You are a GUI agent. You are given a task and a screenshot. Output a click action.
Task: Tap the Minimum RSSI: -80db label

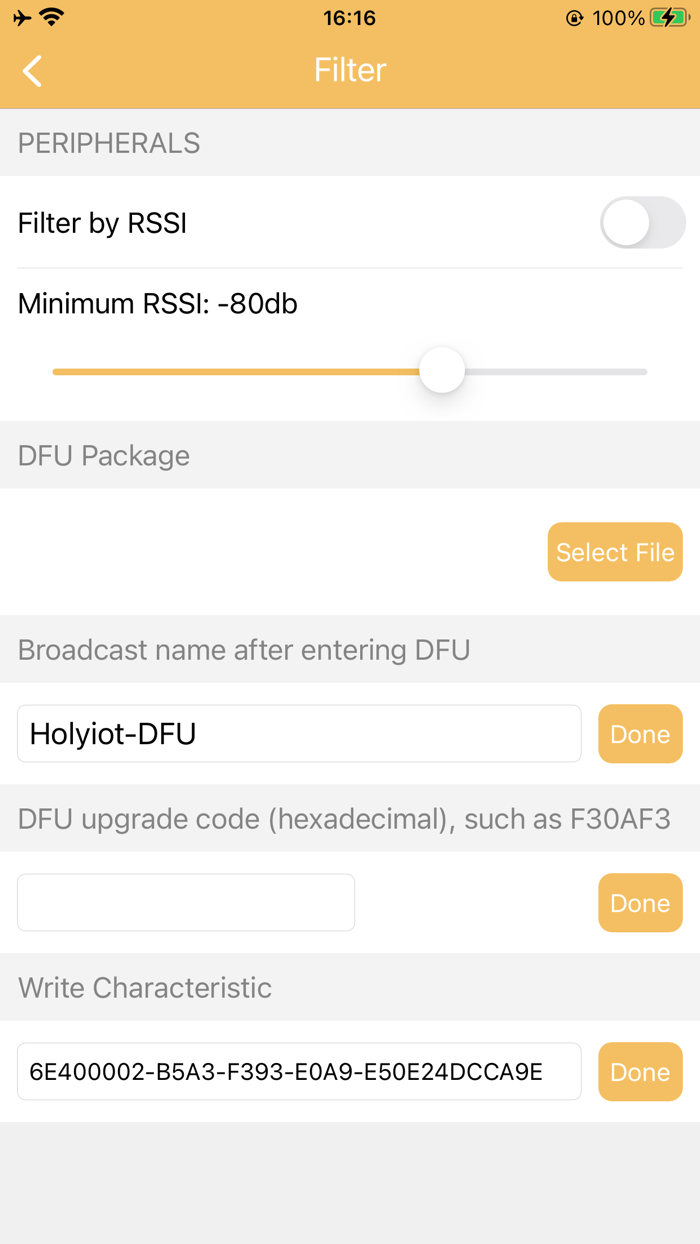[158, 303]
